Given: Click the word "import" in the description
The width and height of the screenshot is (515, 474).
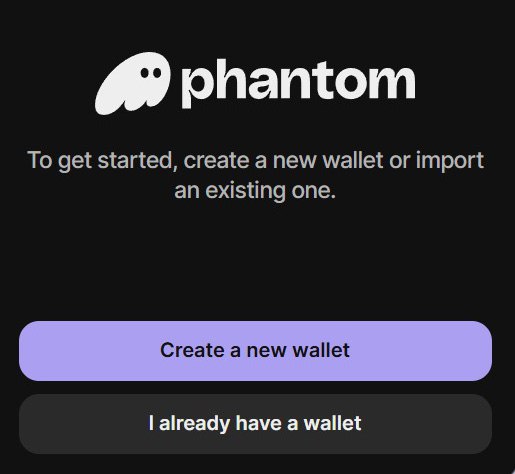Looking at the screenshot, I should coord(450,161).
